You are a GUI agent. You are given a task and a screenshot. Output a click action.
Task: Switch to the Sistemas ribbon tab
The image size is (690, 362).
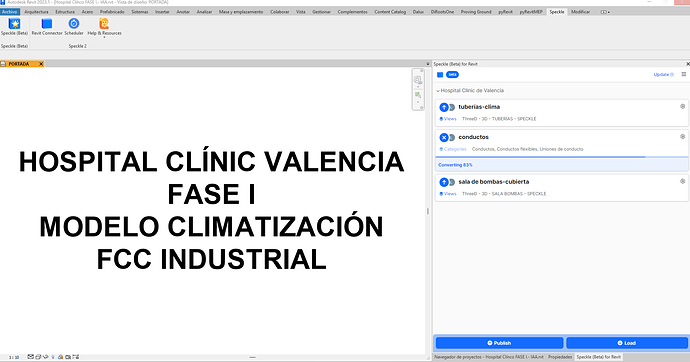click(140, 12)
